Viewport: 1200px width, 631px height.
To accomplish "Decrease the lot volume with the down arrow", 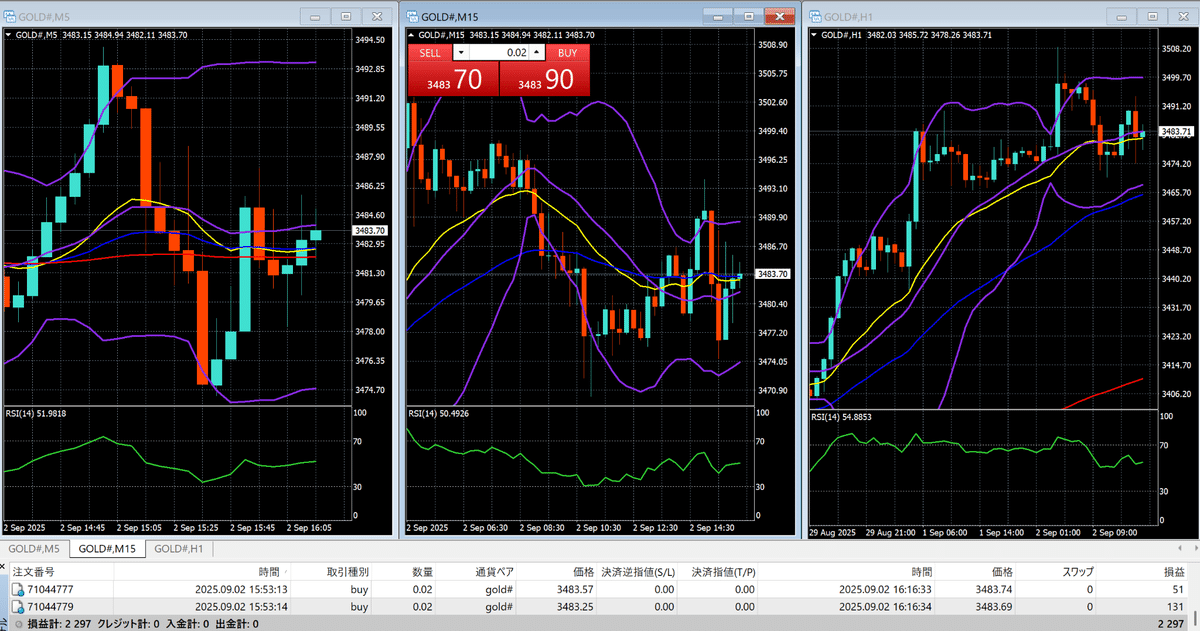I will 460,52.
